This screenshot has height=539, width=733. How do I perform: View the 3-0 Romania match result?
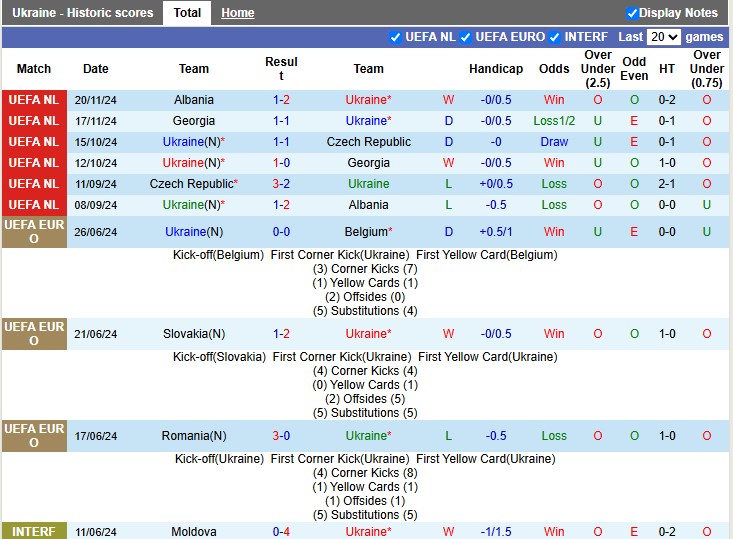click(281, 436)
